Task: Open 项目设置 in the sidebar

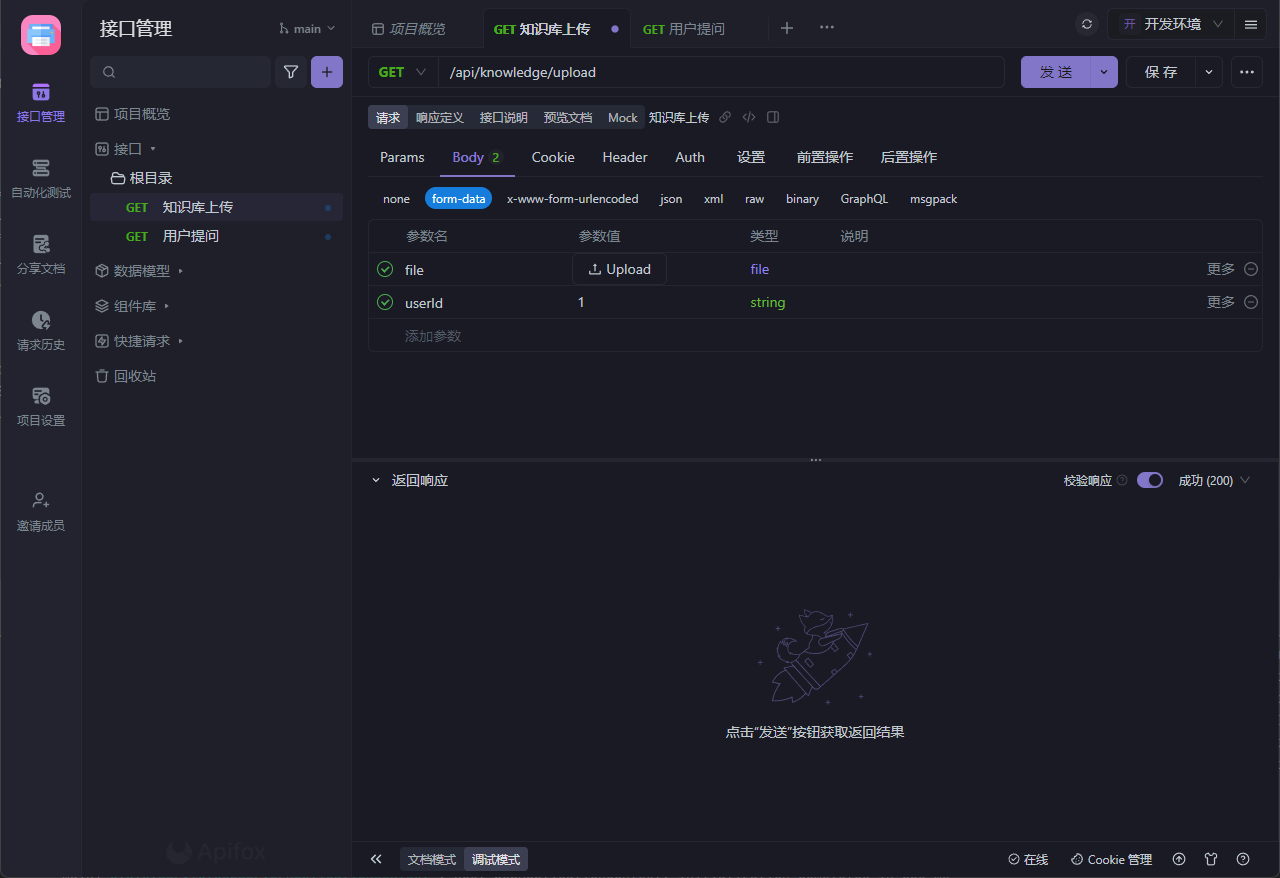Action: coord(41,406)
